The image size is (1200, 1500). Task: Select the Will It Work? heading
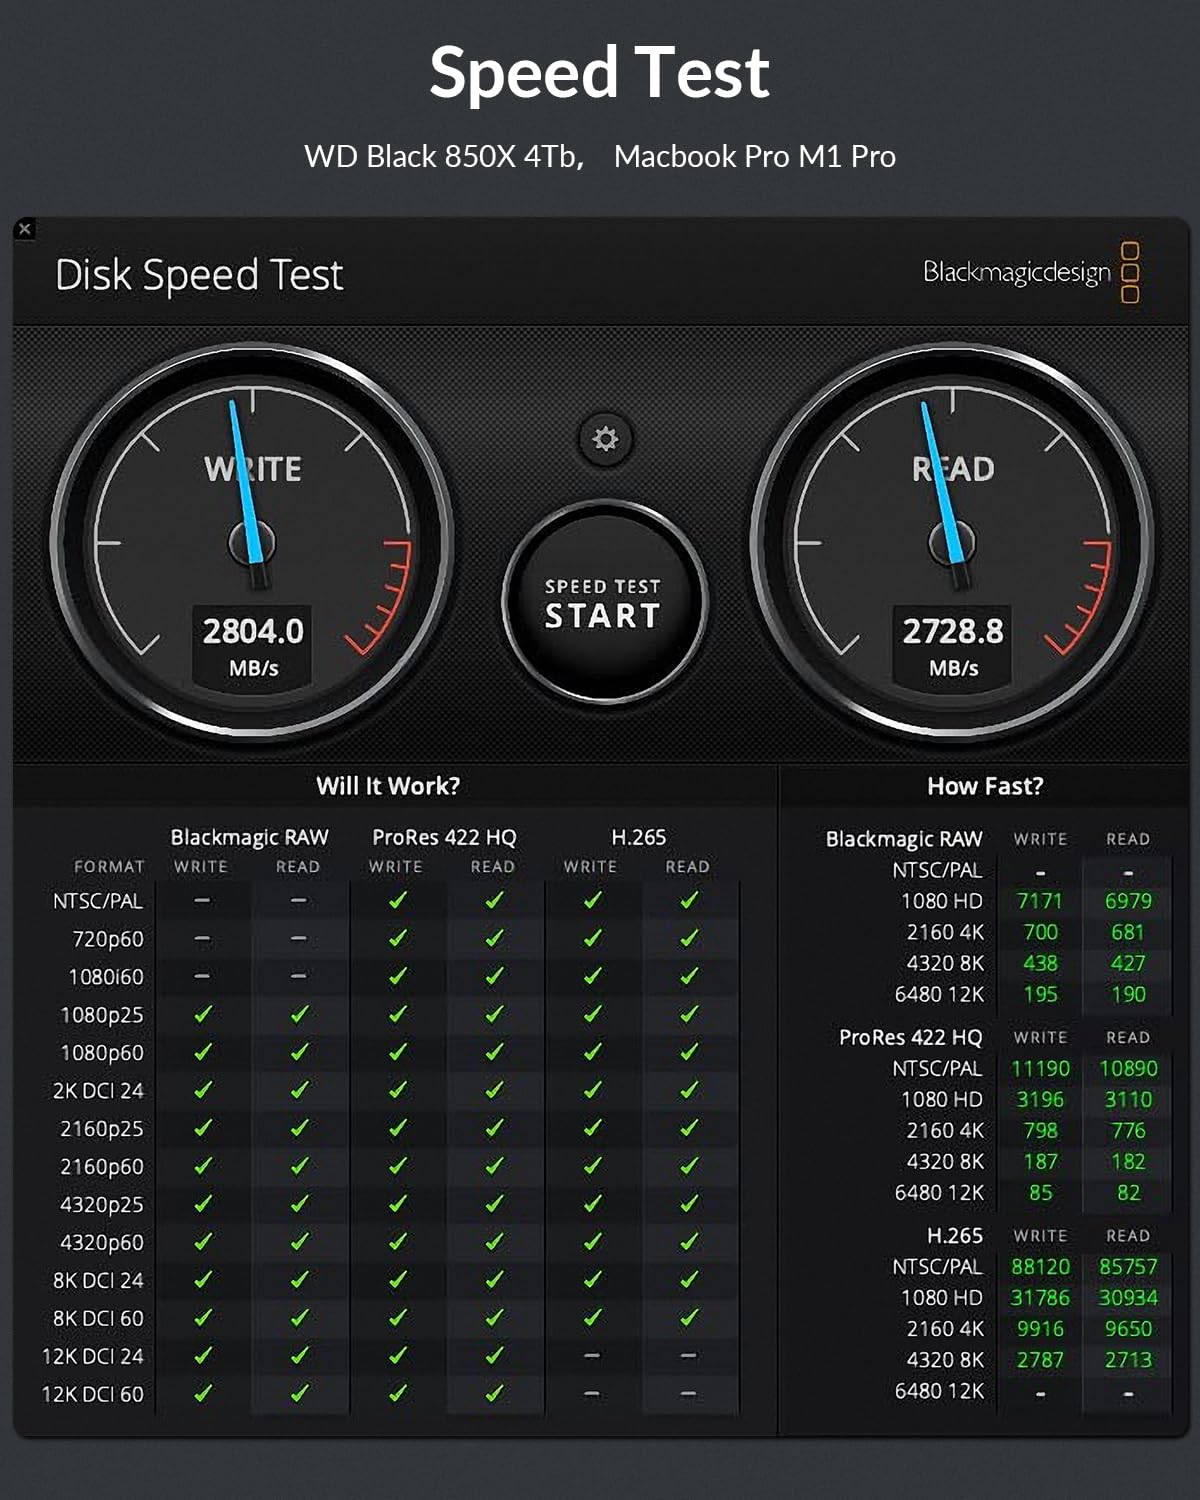coord(388,786)
